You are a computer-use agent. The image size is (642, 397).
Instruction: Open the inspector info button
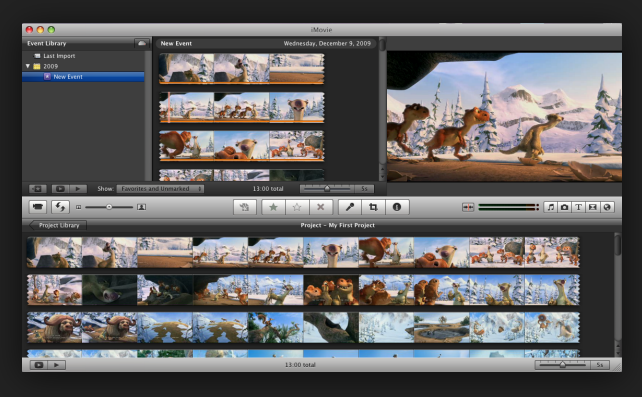(x=397, y=207)
